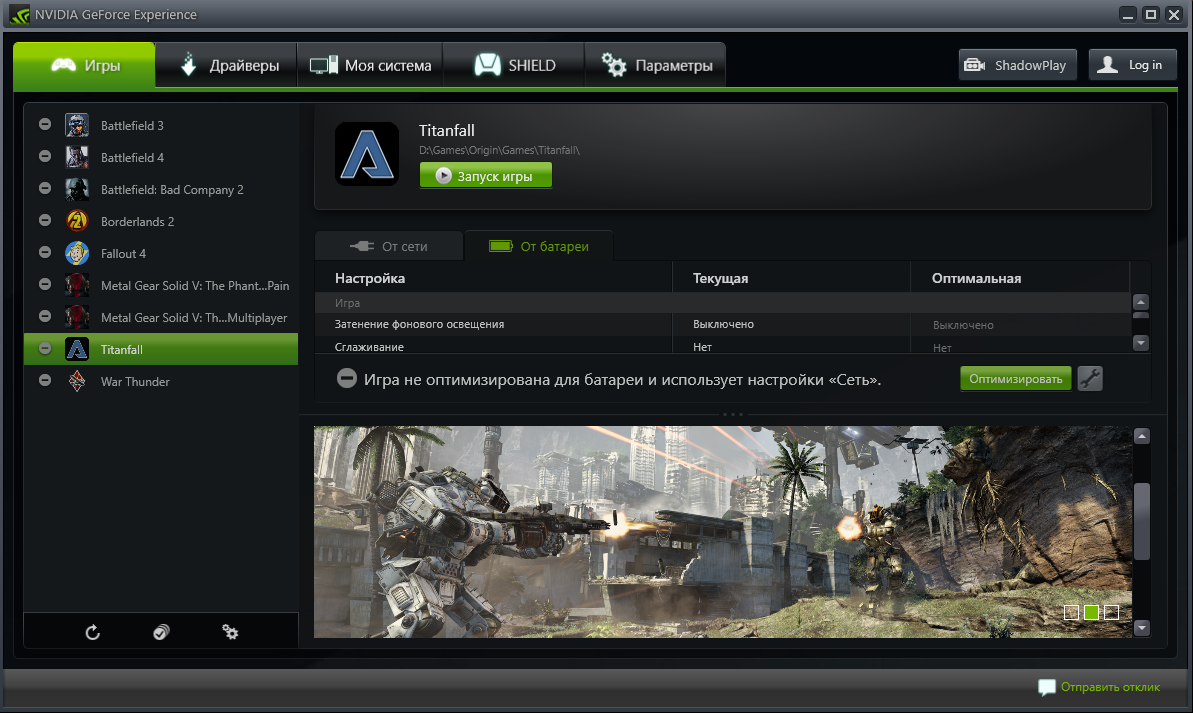Click the not-optimized minus icon in the message
The width and height of the screenshot is (1193, 713).
click(346, 378)
